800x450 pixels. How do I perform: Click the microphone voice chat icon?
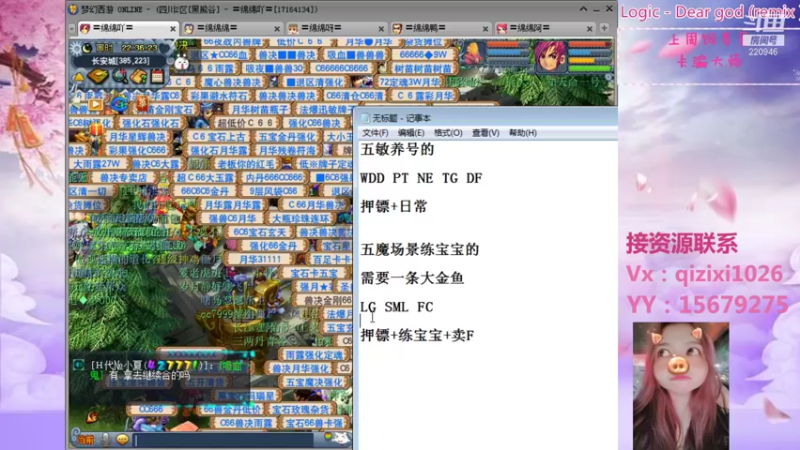point(106,439)
